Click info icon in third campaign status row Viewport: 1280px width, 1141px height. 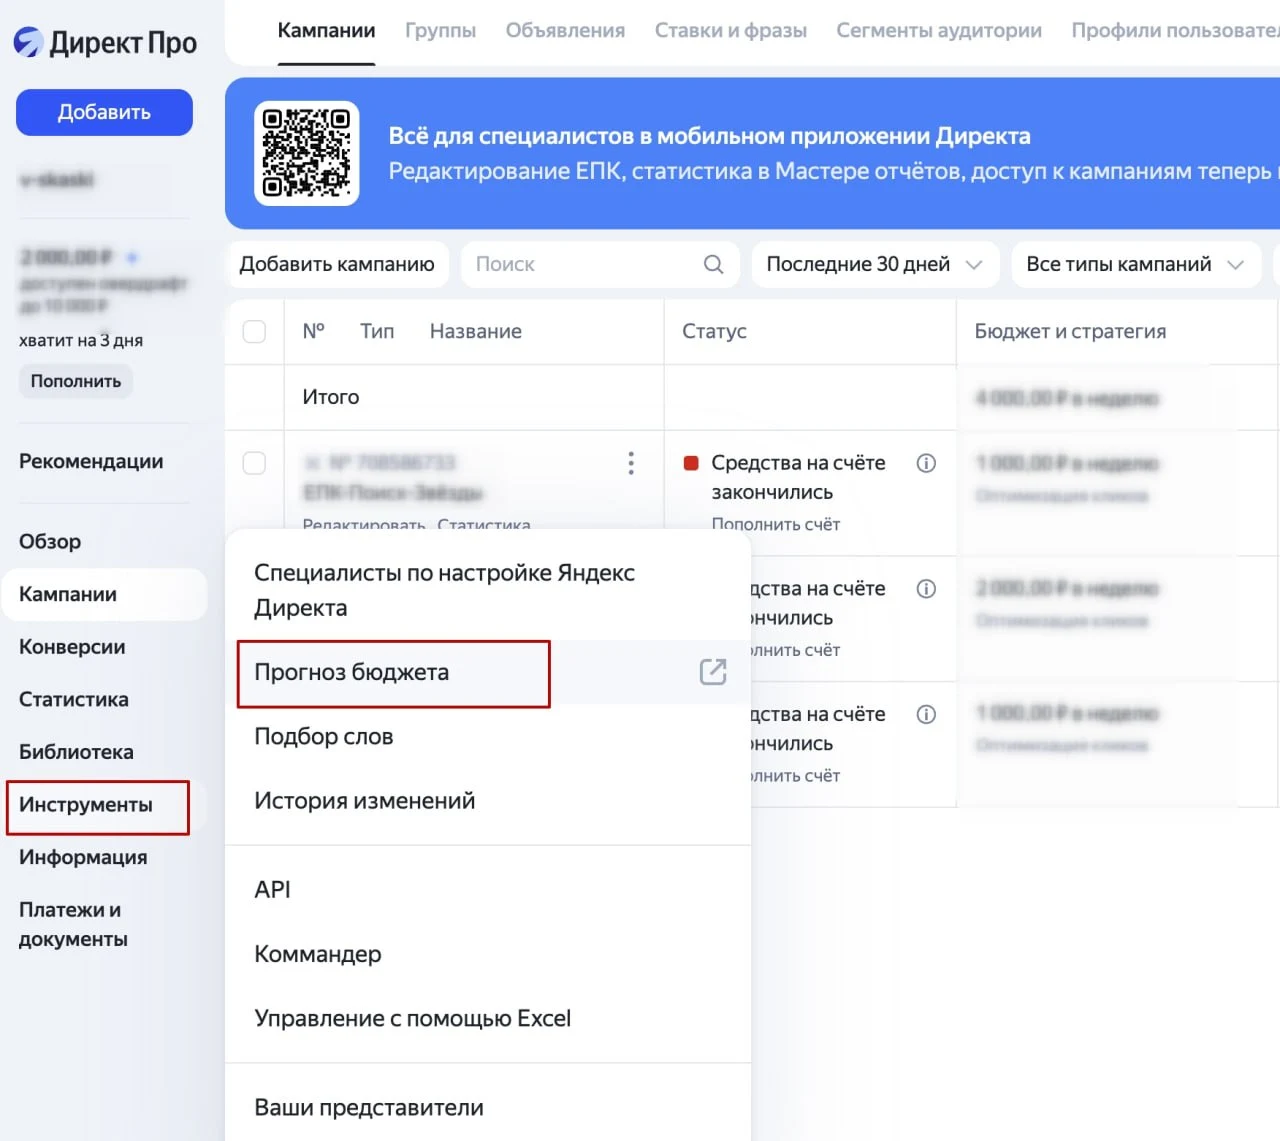point(926,714)
